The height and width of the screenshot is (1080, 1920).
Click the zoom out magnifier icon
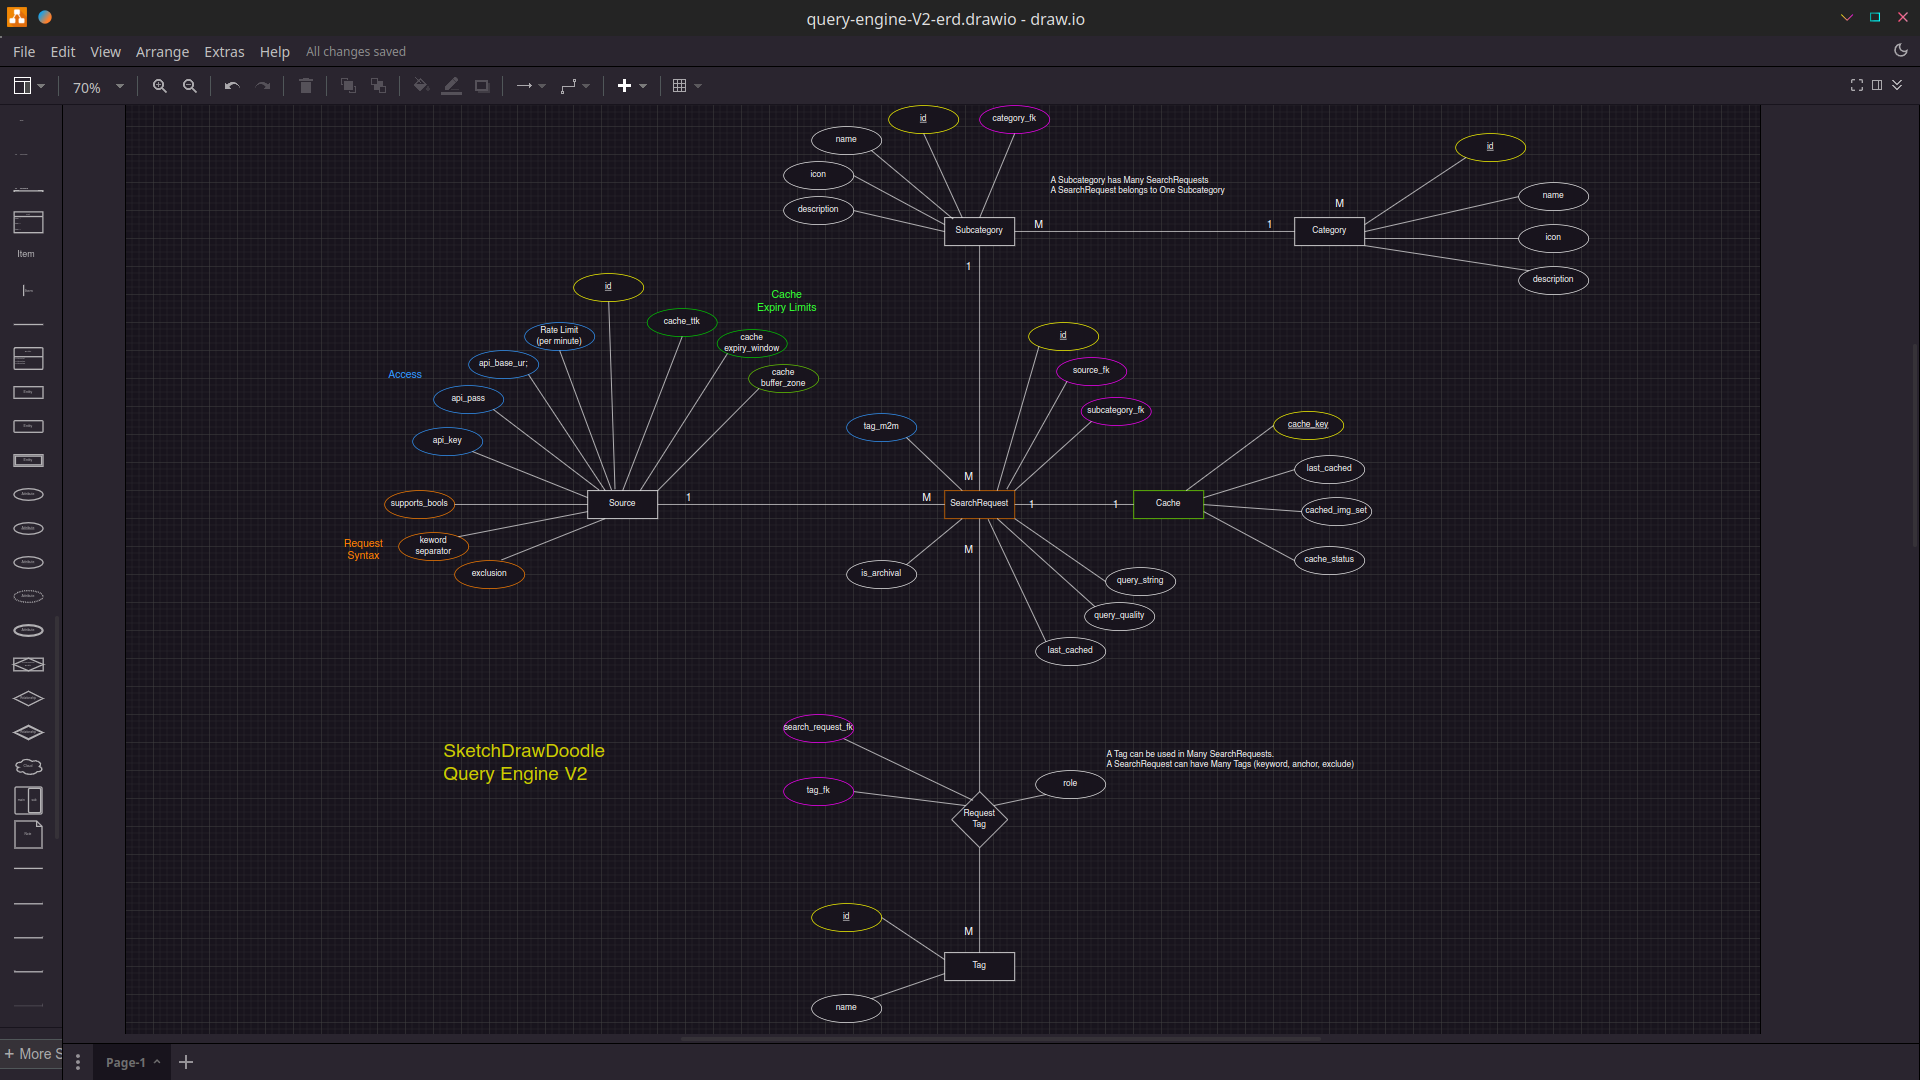pyautogui.click(x=190, y=86)
